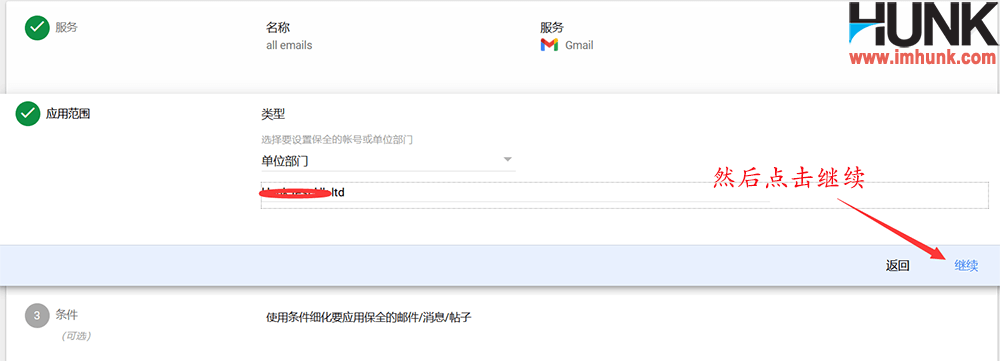This screenshot has width=1000, height=361.
Task: Open the 单位部门 type dropdown
Action: click(388, 160)
